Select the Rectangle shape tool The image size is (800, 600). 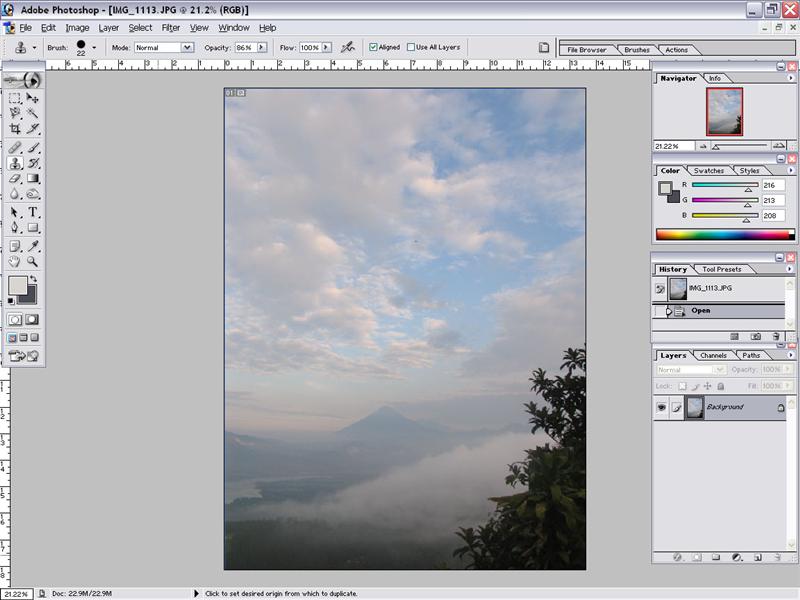pyautogui.click(x=33, y=228)
